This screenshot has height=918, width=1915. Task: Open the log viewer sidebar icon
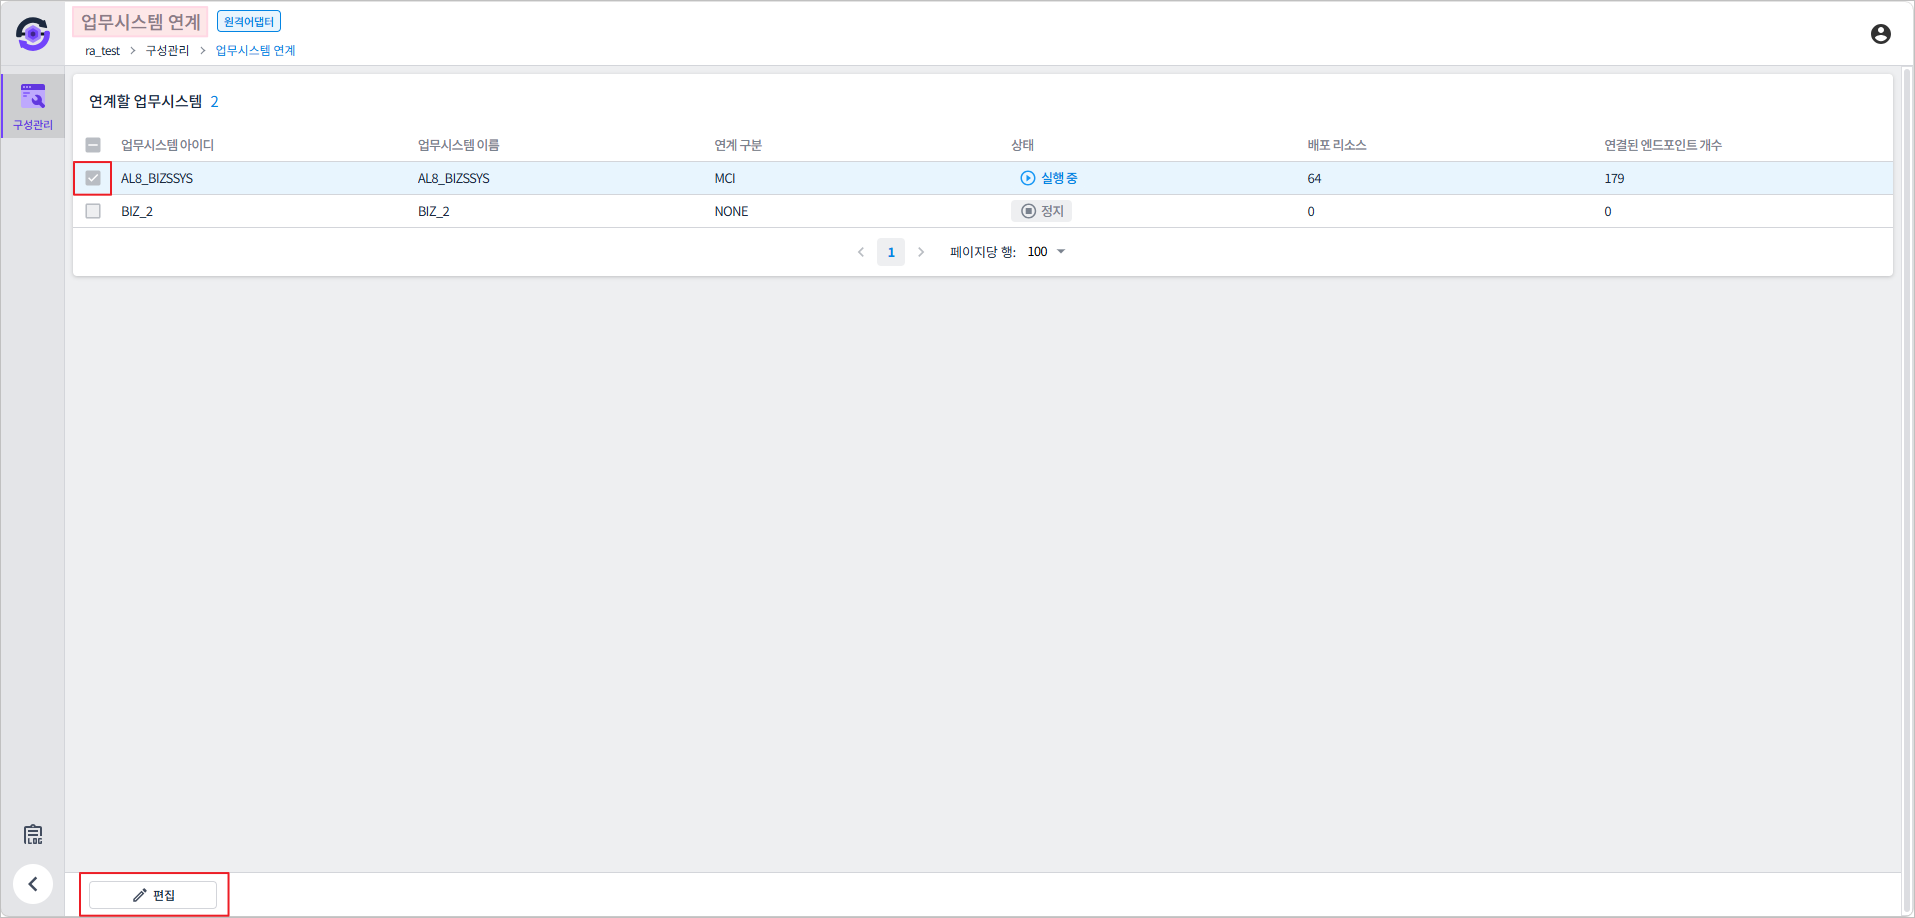(x=33, y=834)
